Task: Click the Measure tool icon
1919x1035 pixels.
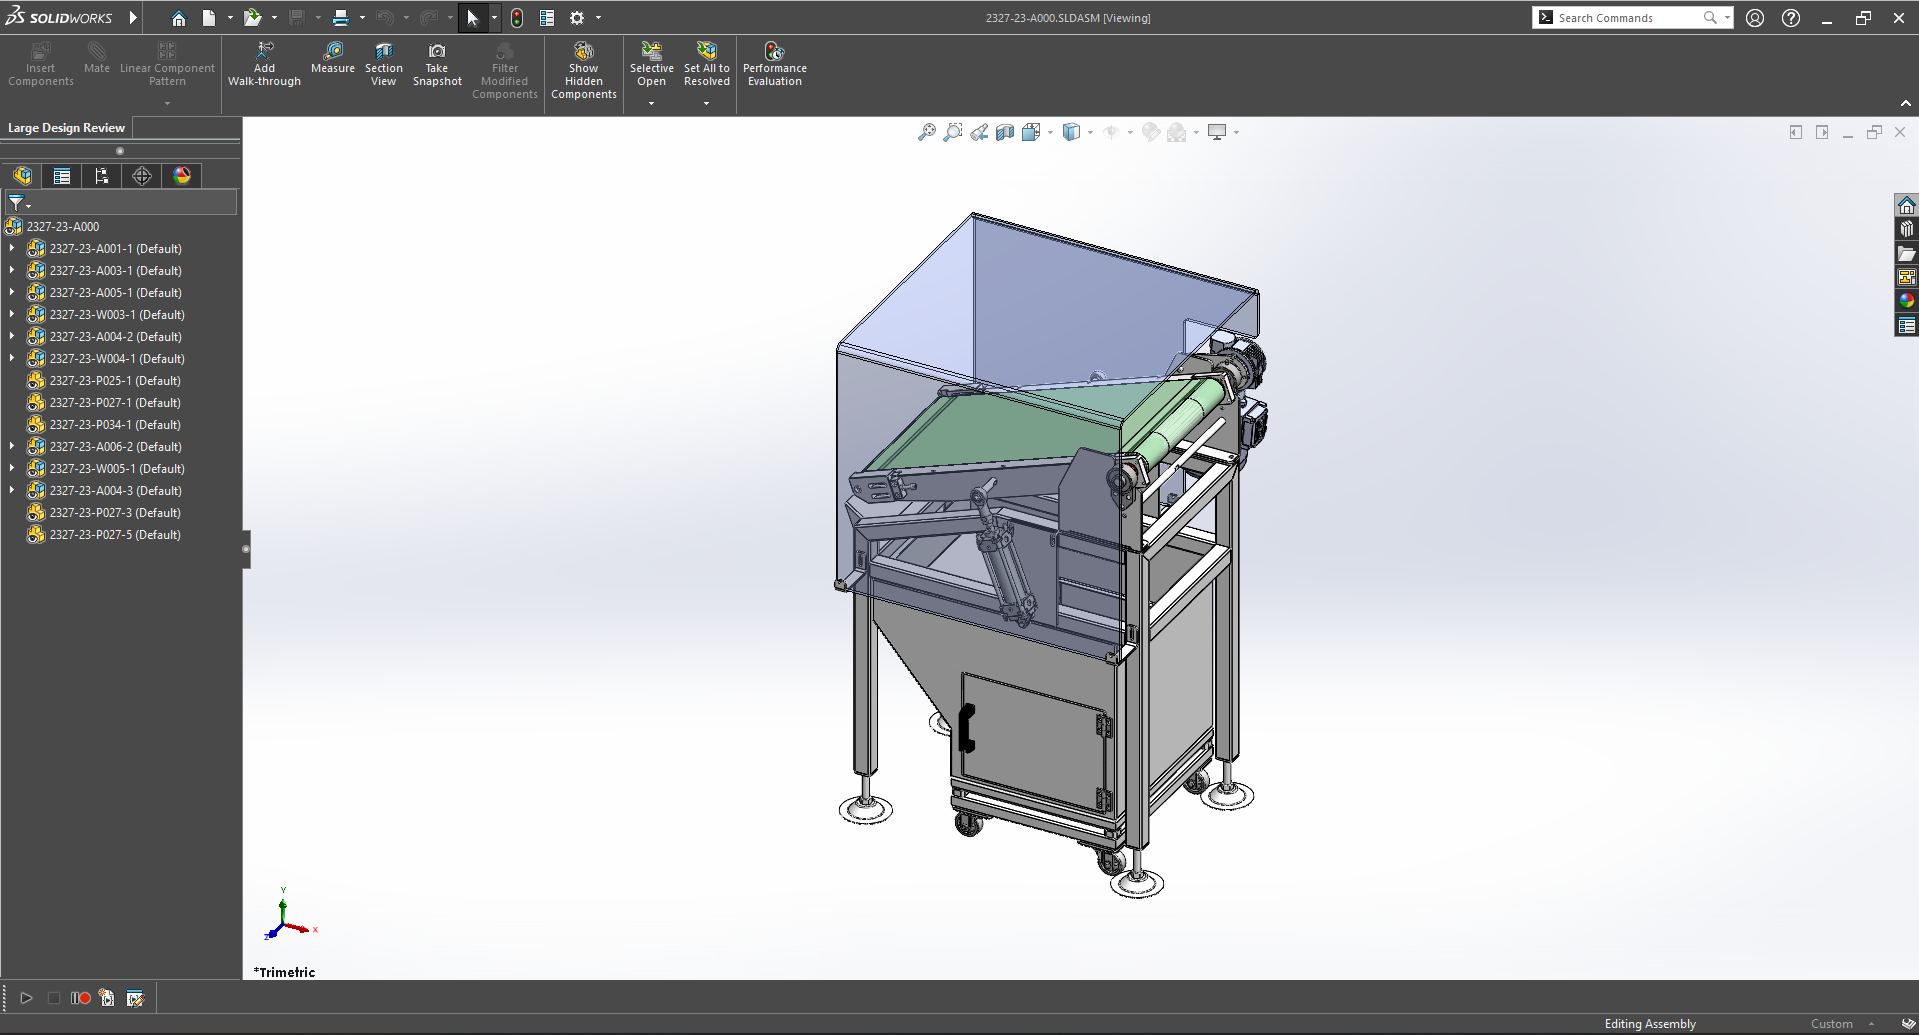Action: 333,51
